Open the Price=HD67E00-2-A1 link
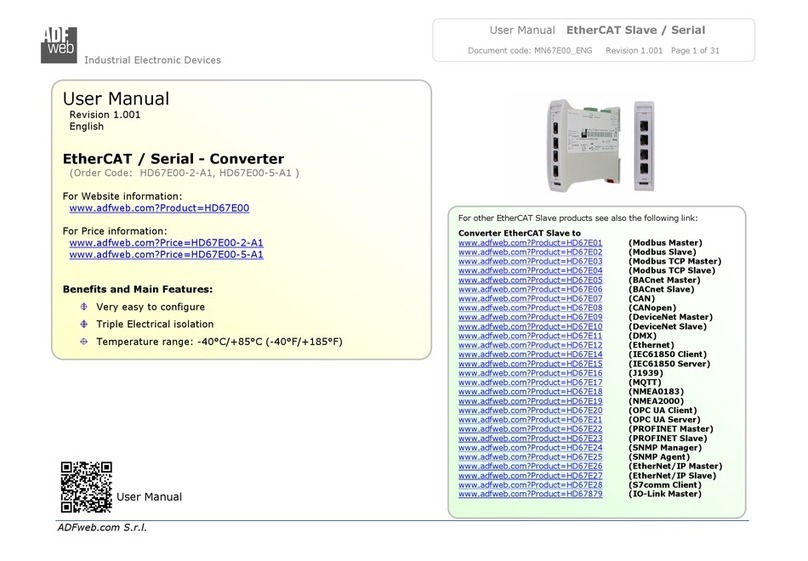Screen dimensions: 808x561 (x=166, y=243)
